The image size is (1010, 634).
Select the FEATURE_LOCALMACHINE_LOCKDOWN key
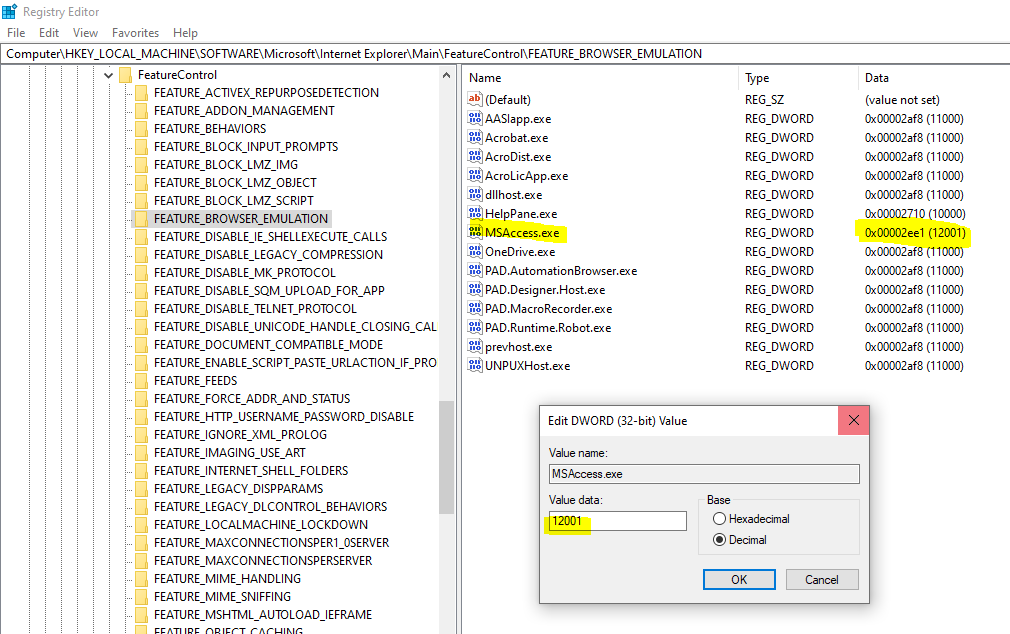click(x=261, y=524)
